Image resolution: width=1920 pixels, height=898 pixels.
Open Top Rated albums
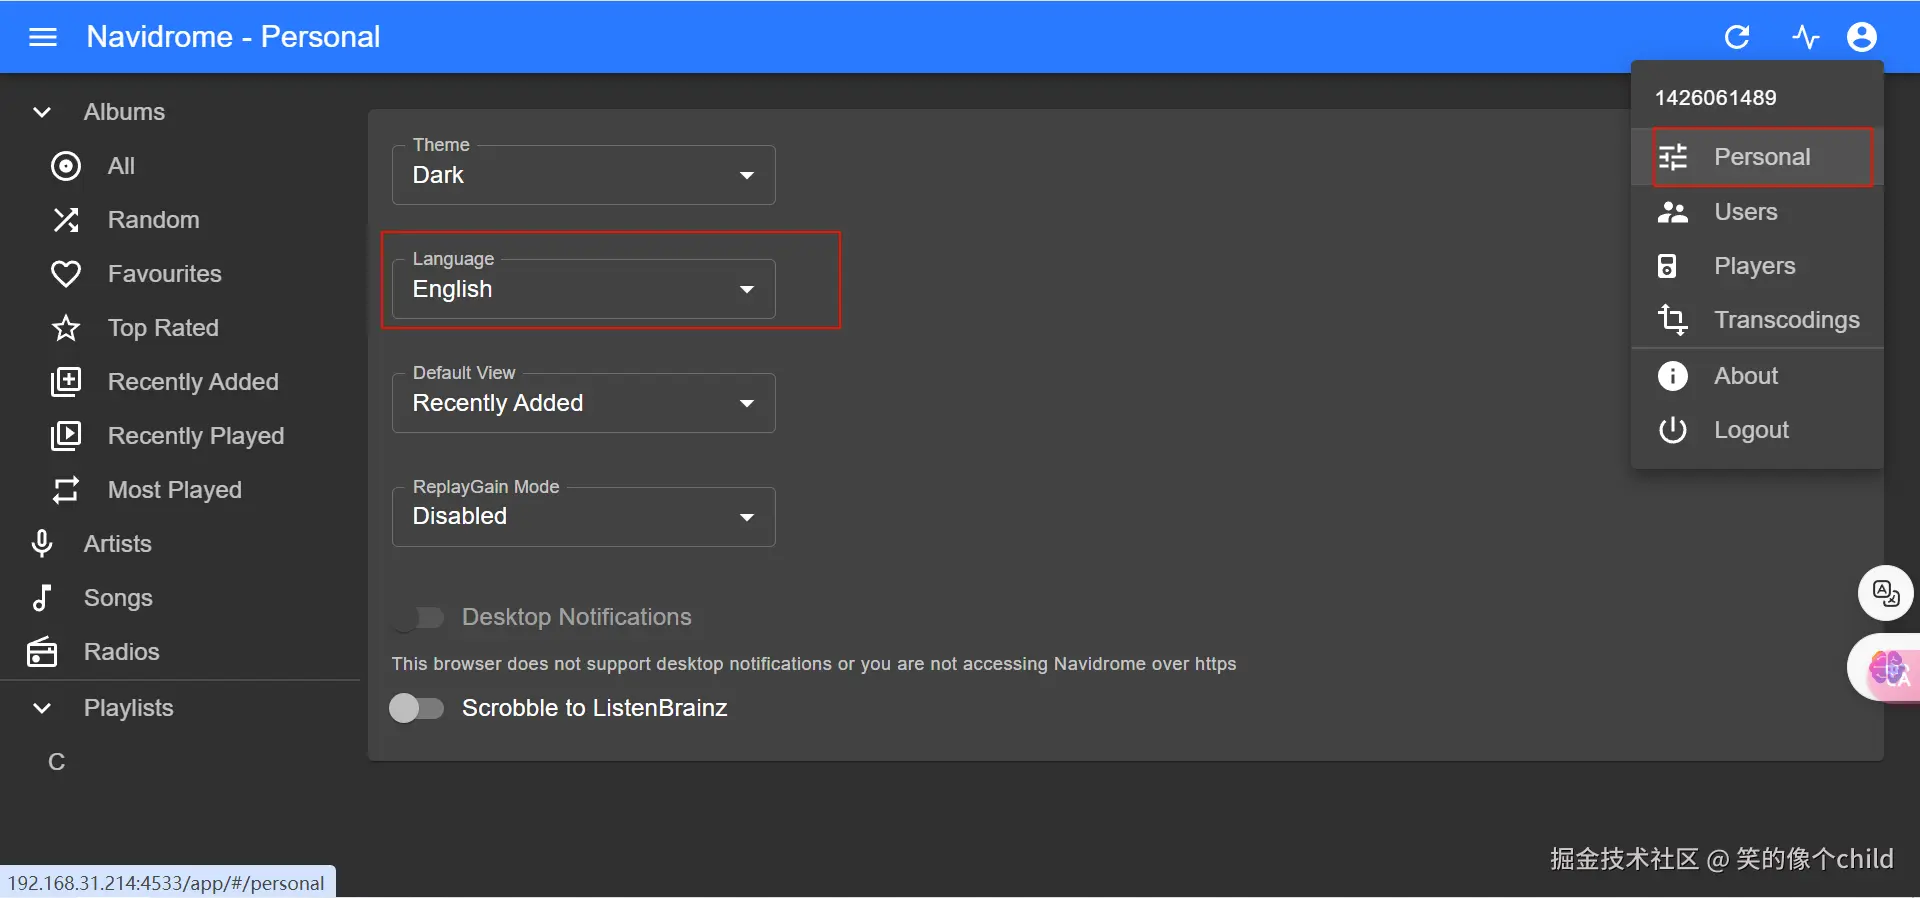[180, 328]
